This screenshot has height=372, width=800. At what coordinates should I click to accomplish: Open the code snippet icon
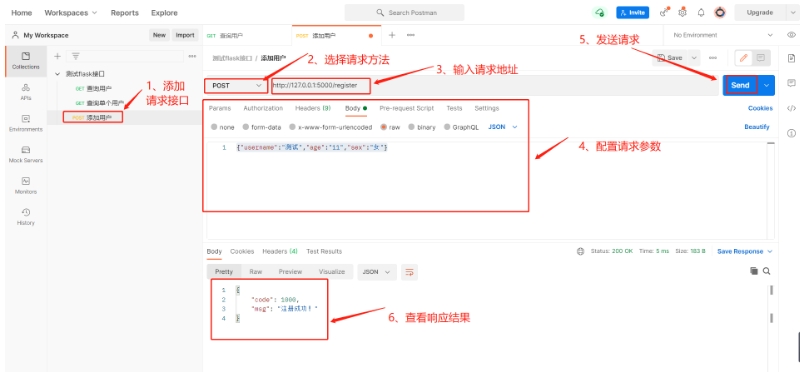coord(791,108)
